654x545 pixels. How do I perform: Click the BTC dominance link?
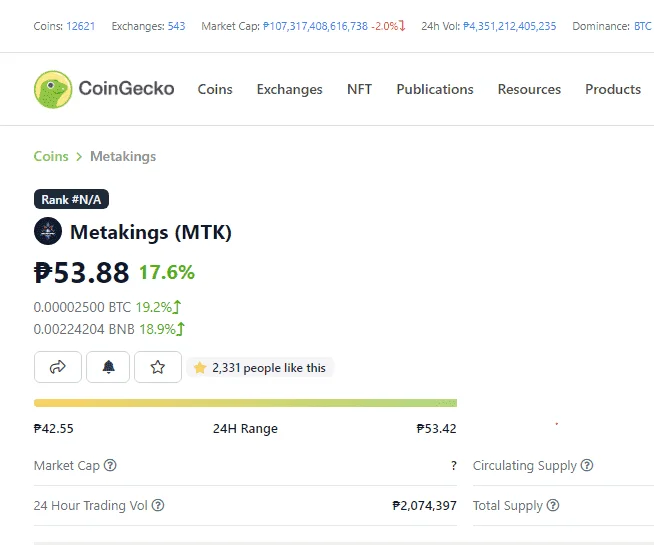pyautogui.click(x=642, y=26)
